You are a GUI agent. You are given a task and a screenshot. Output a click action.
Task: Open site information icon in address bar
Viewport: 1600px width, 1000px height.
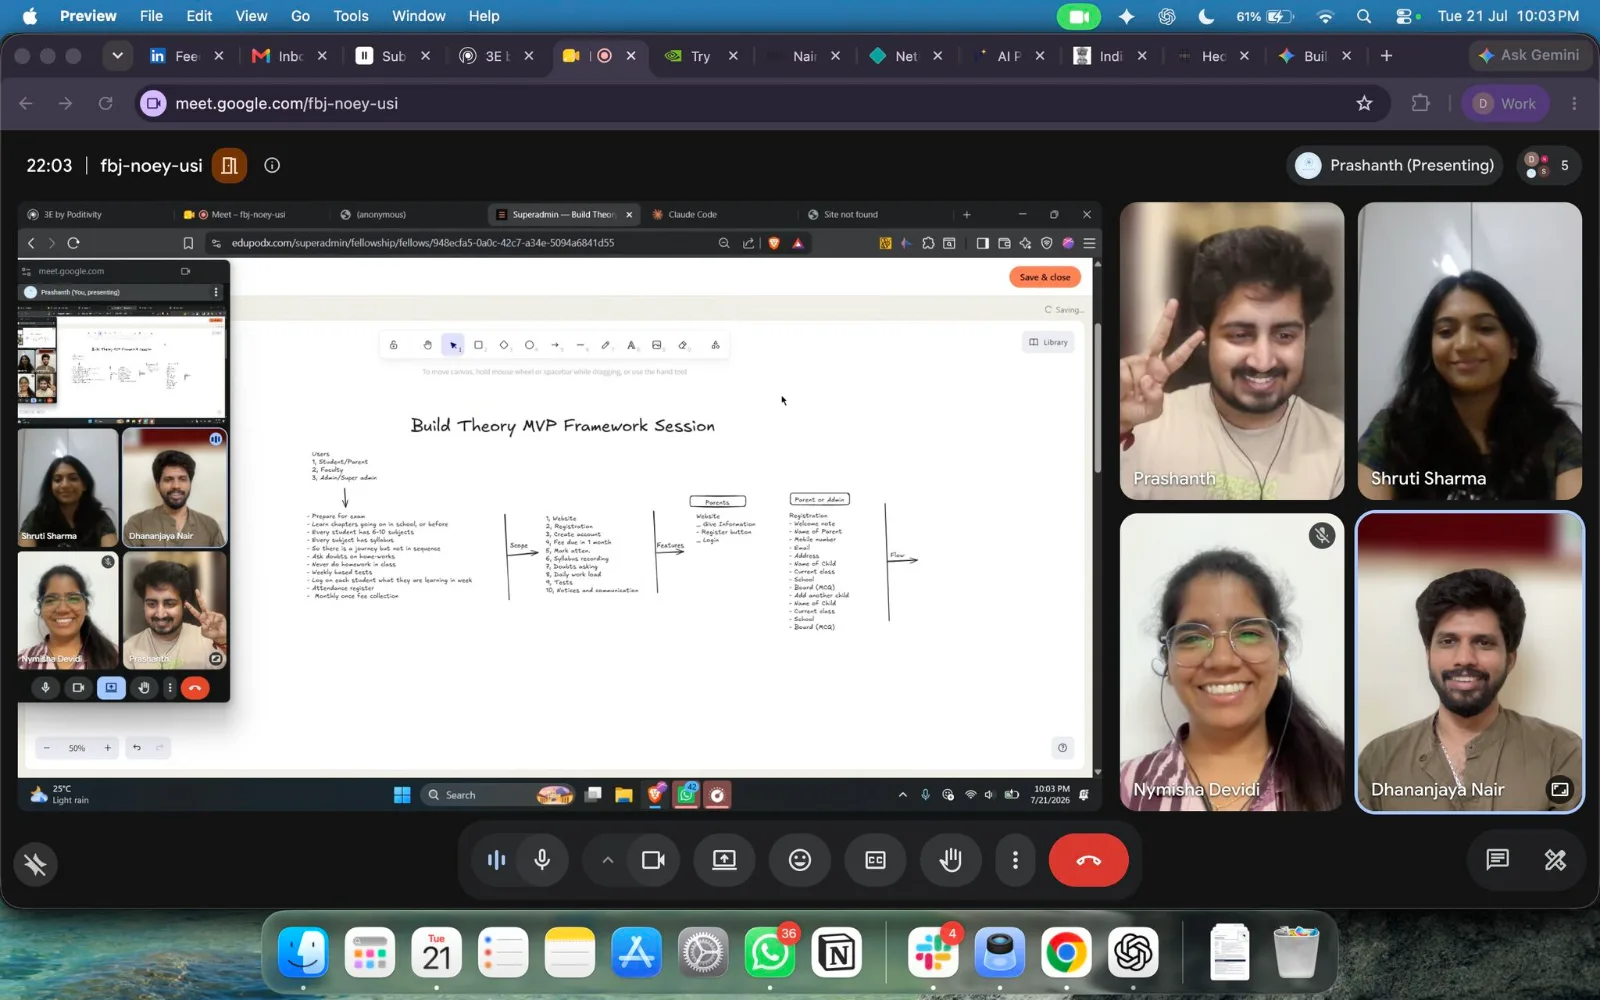tap(153, 103)
